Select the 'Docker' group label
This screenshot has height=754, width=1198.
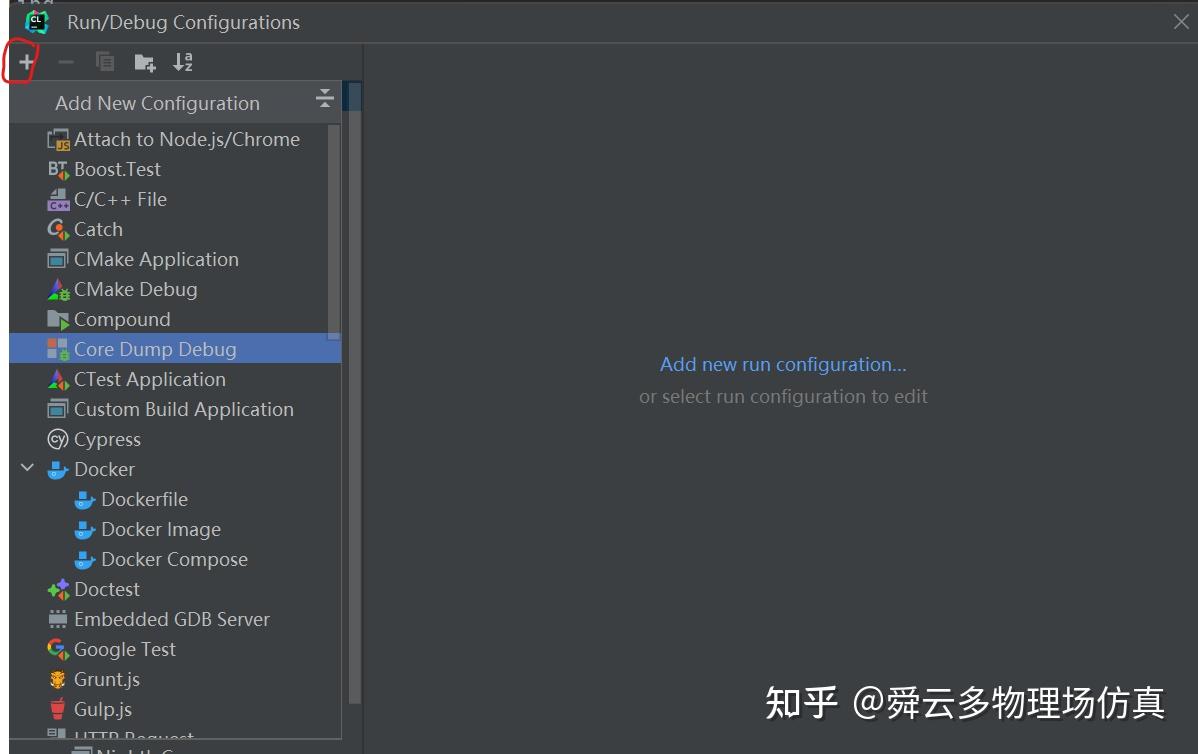pyautogui.click(x=105, y=469)
